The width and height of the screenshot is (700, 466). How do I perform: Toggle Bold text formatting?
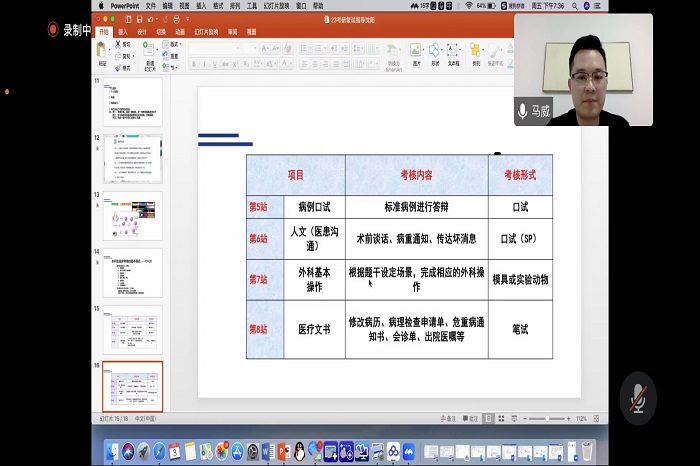193,64
